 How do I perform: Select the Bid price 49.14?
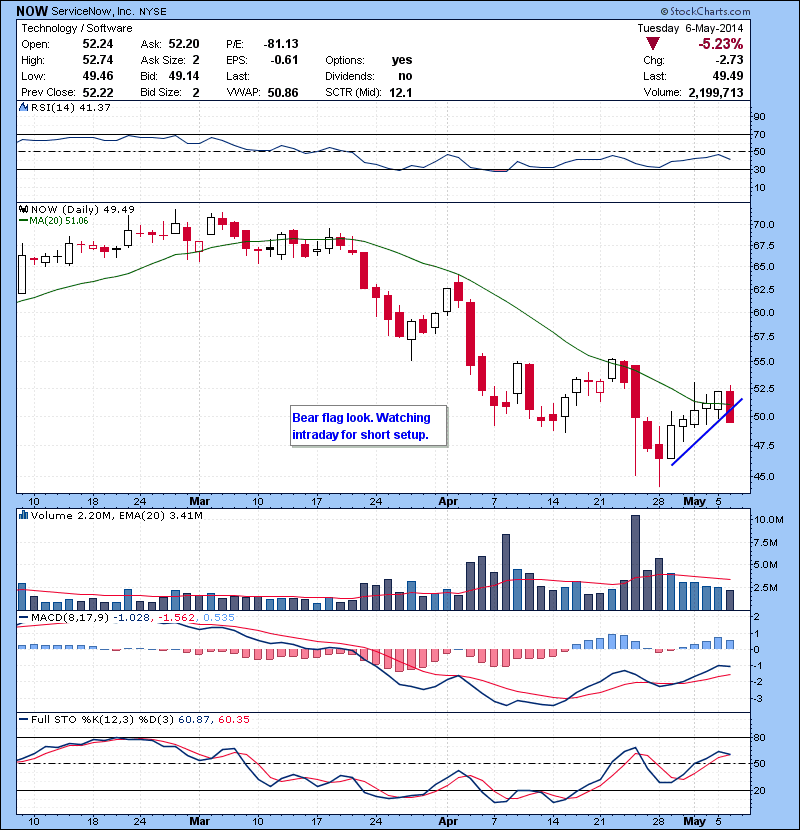(184, 76)
